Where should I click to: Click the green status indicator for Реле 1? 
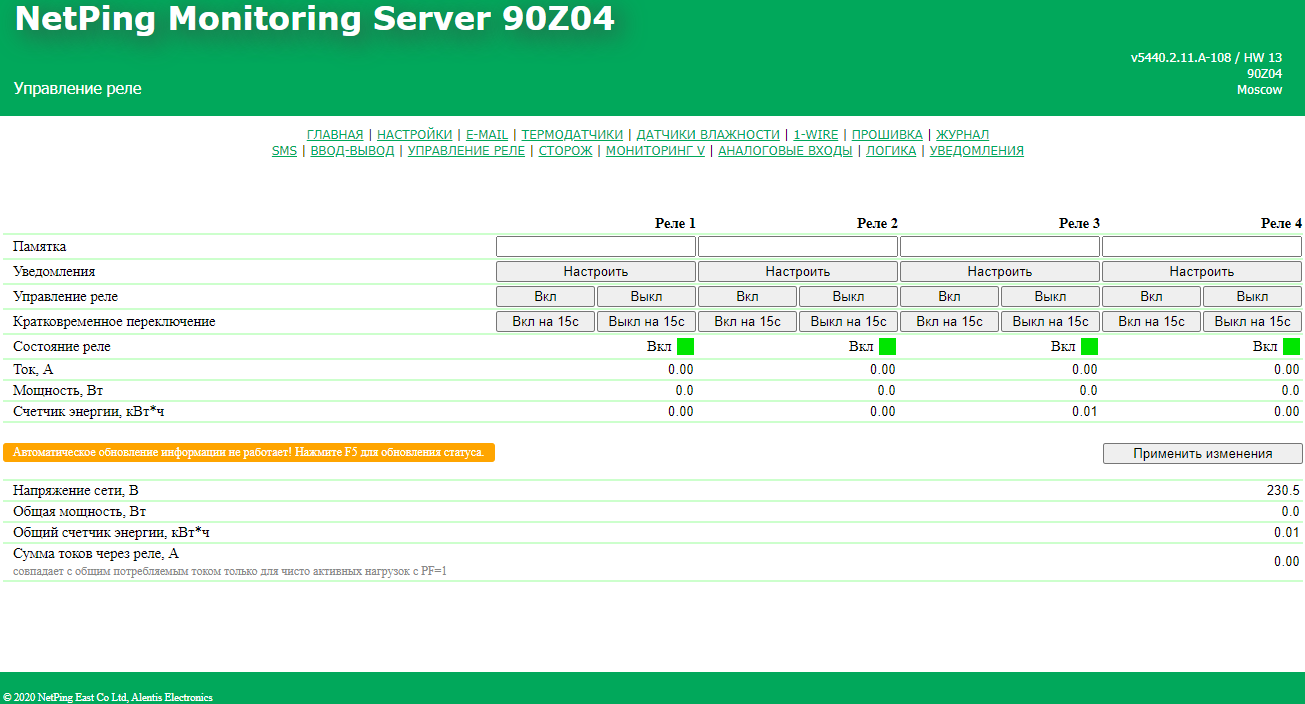point(685,347)
